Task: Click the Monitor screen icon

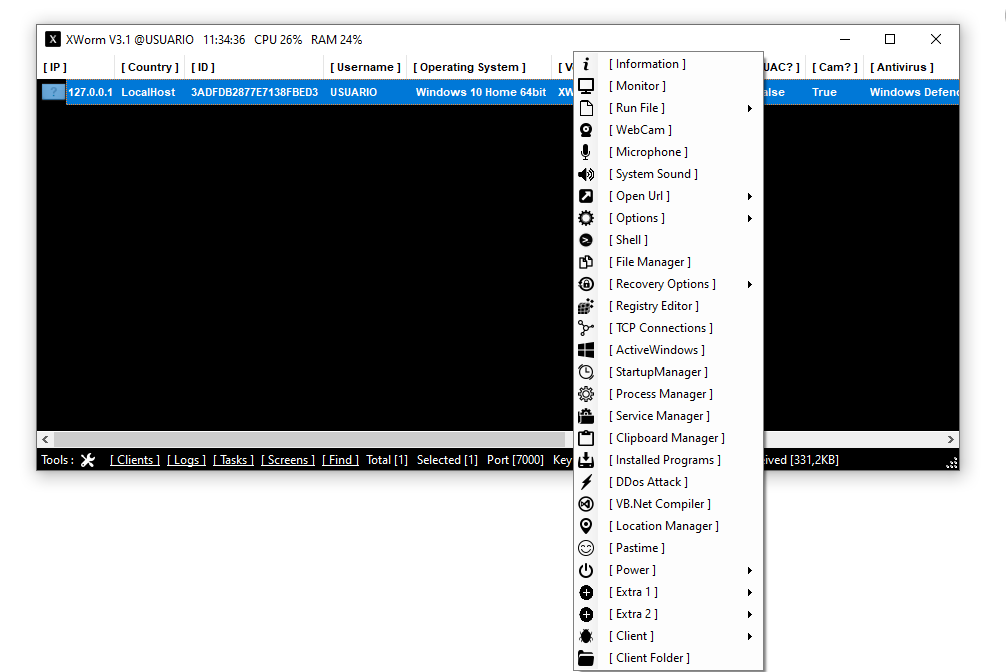Action: 586,86
